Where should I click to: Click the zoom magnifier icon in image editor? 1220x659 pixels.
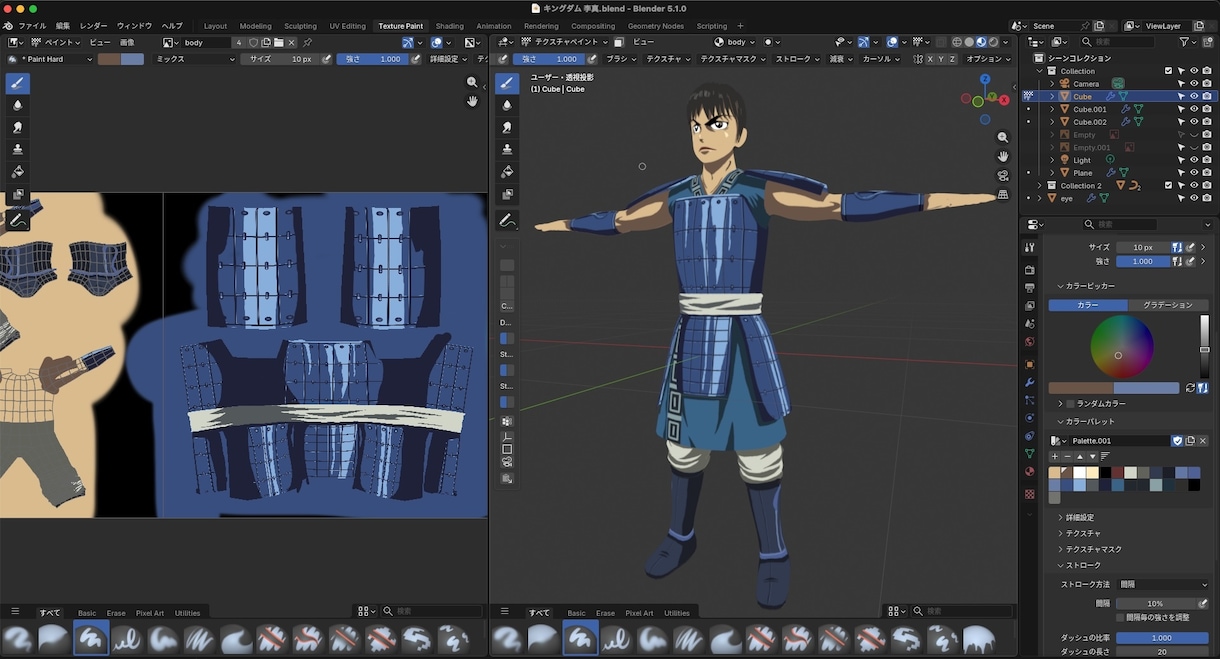pos(472,82)
